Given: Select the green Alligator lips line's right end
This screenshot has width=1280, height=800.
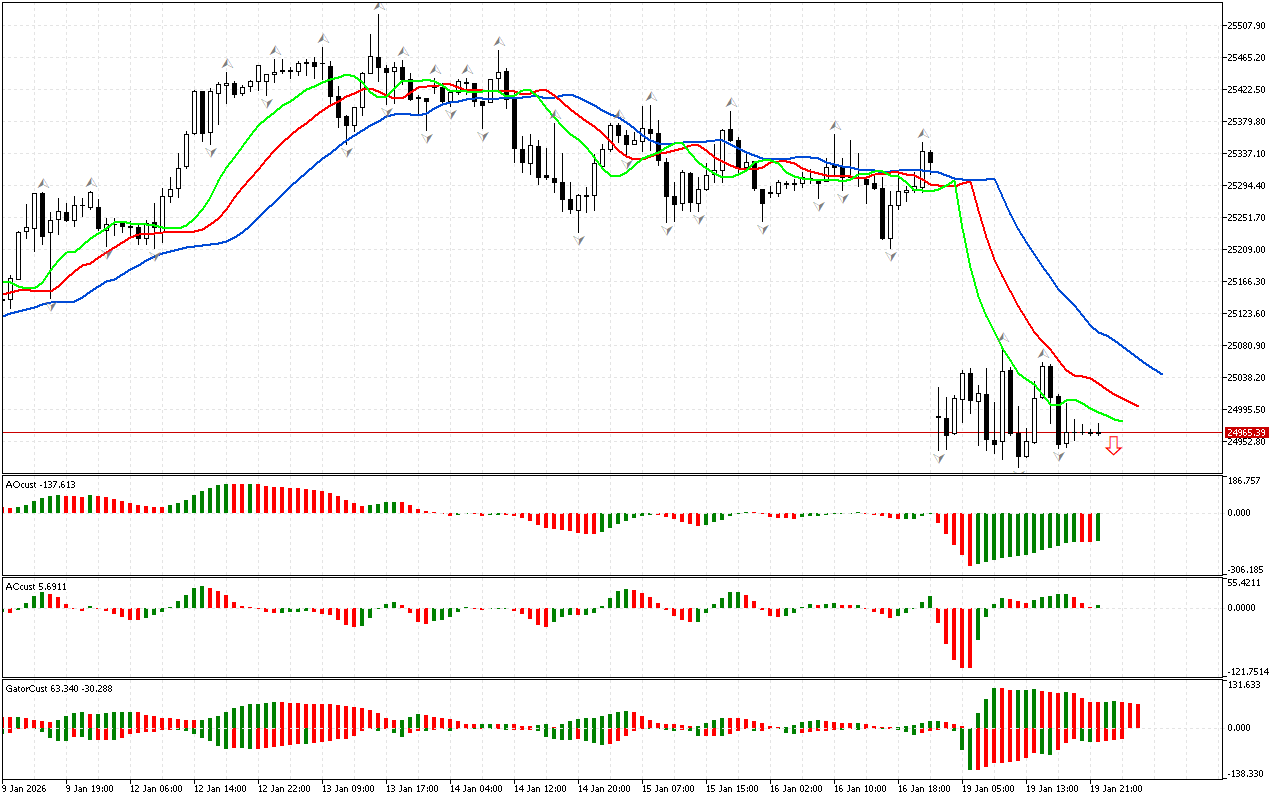Looking at the screenshot, I should pos(1121,420).
